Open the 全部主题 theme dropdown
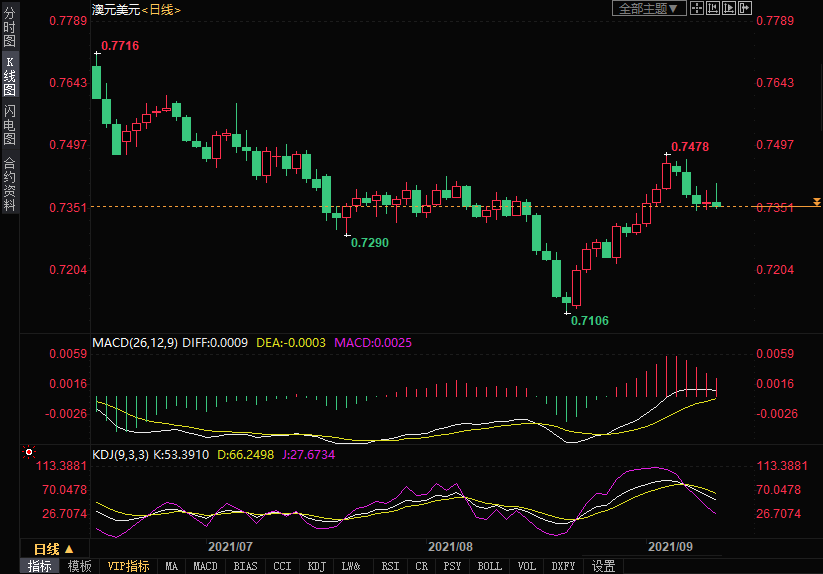 pyautogui.click(x=648, y=8)
